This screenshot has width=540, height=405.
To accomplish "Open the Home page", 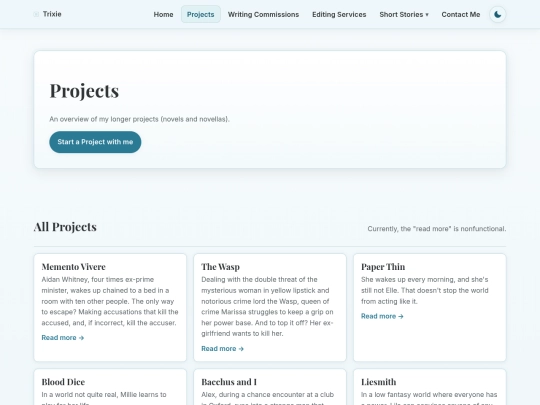I will (x=163, y=14).
